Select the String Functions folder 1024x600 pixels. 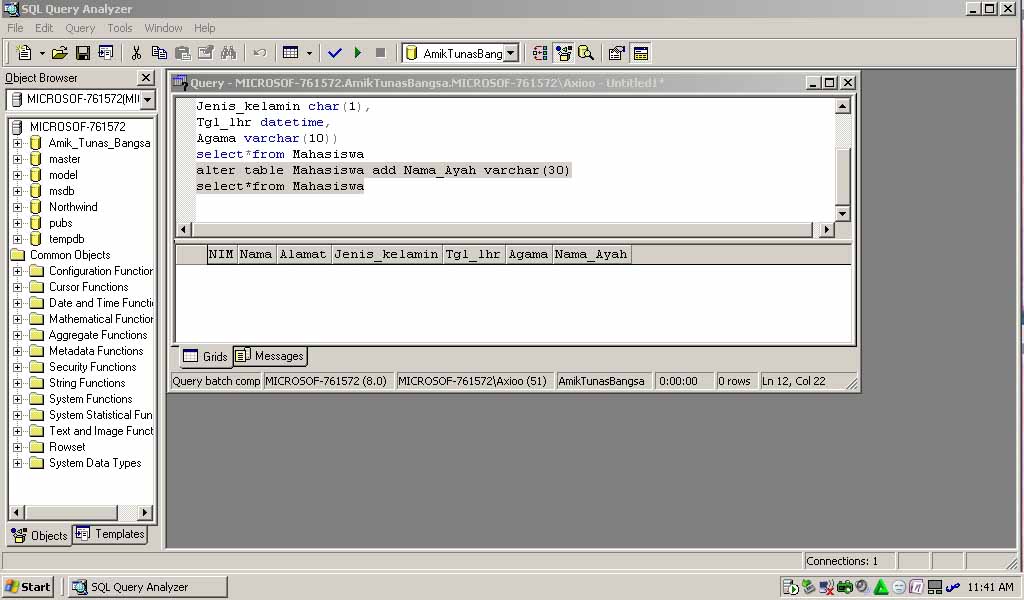87,383
